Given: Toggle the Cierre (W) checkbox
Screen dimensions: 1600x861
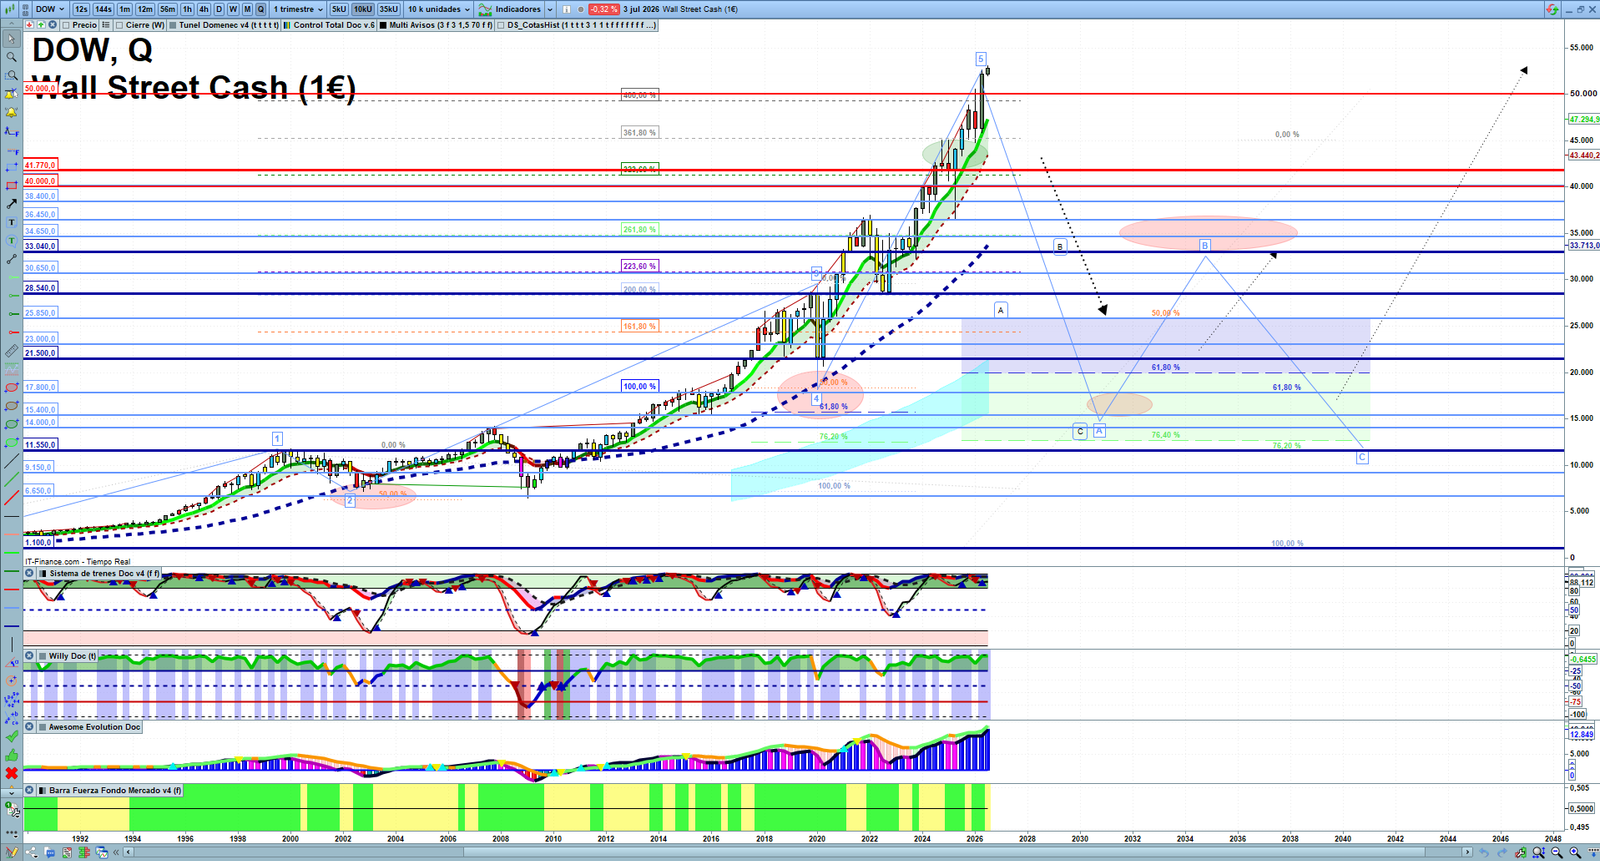Looking at the screenshot, I should click(x=120, y=25).
